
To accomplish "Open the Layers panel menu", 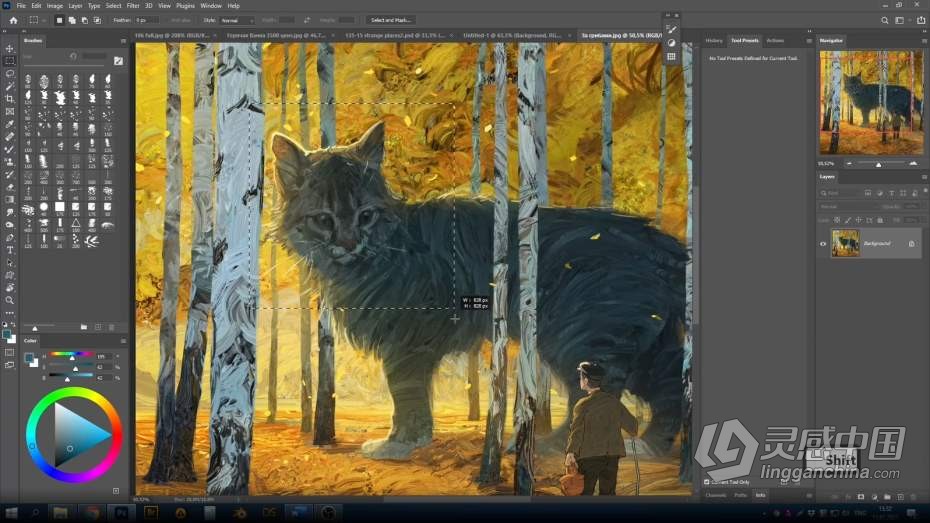I will point(924,177).
